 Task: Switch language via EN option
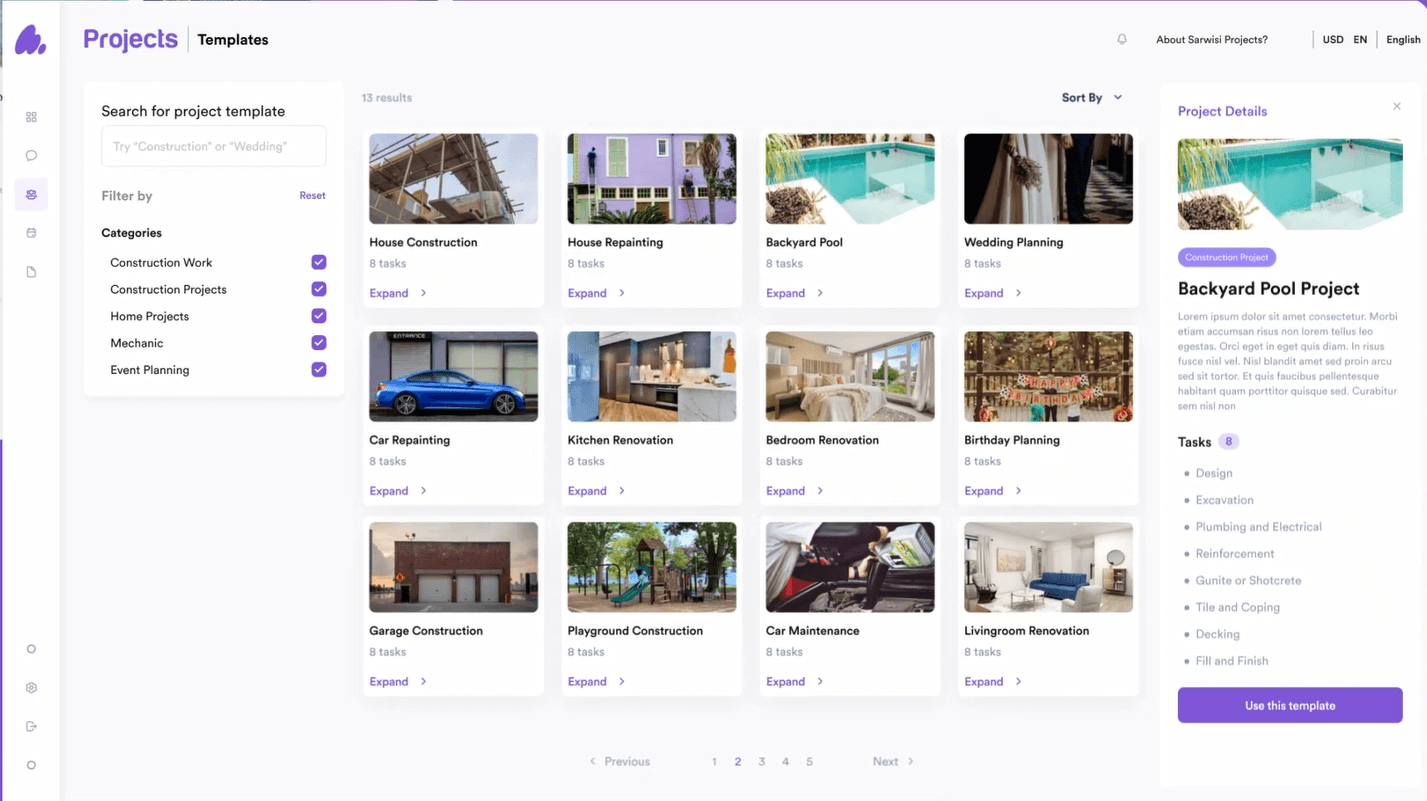pos(1360,40)
